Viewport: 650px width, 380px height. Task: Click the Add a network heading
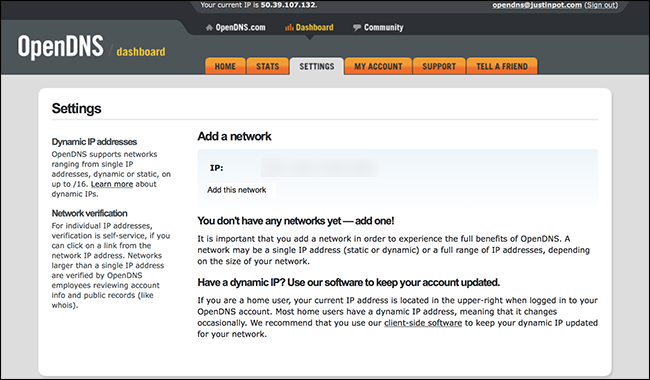point(234,136)
